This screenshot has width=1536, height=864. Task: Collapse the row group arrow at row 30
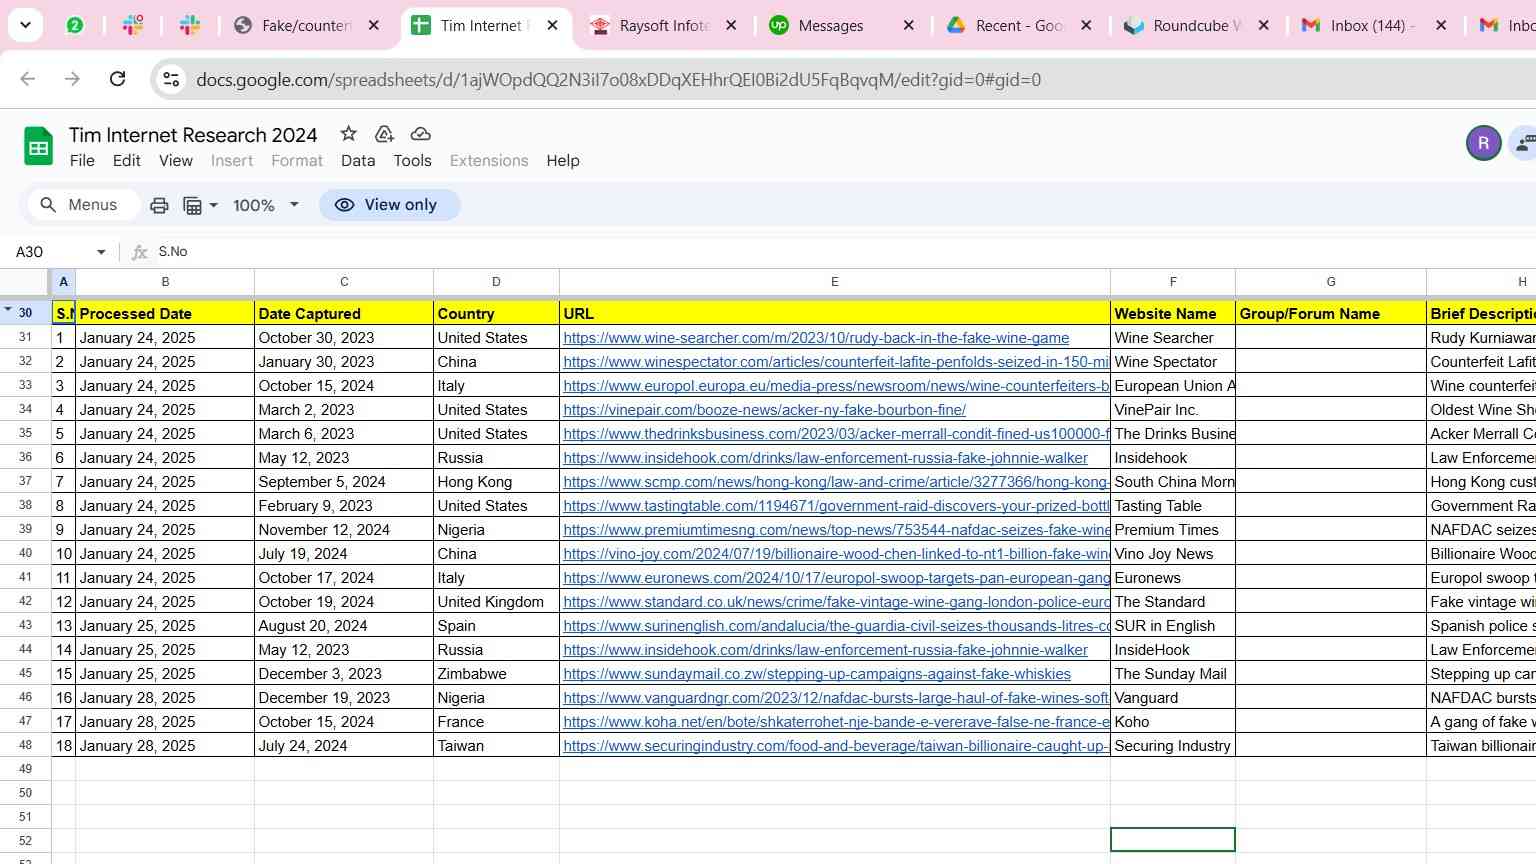click(x=8, y=311)
